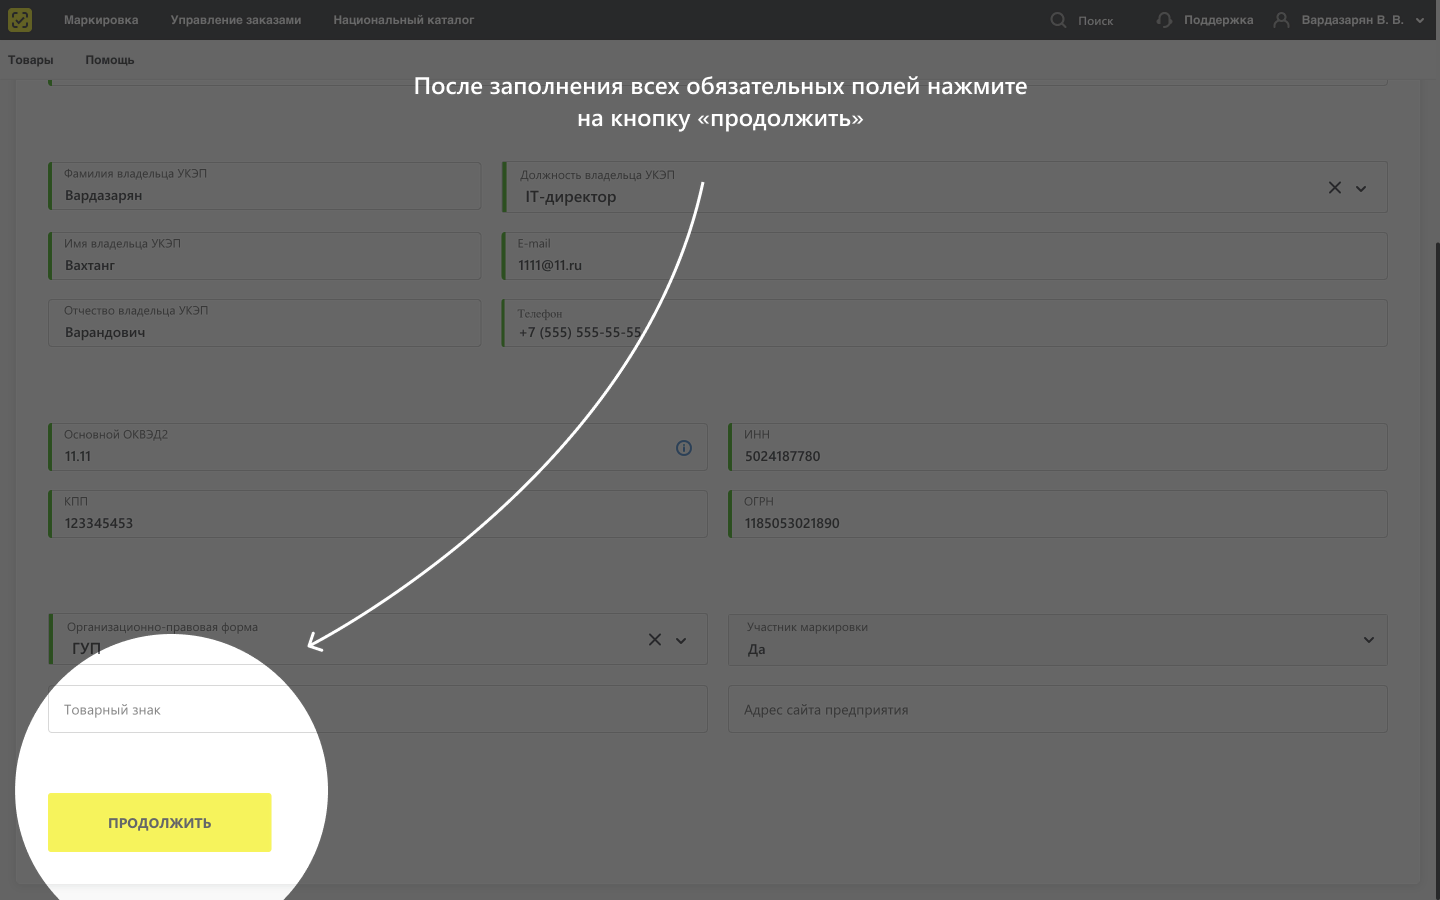1440x900 pixels.
Task: Click the application logo icon
Action: pos(20,20)
